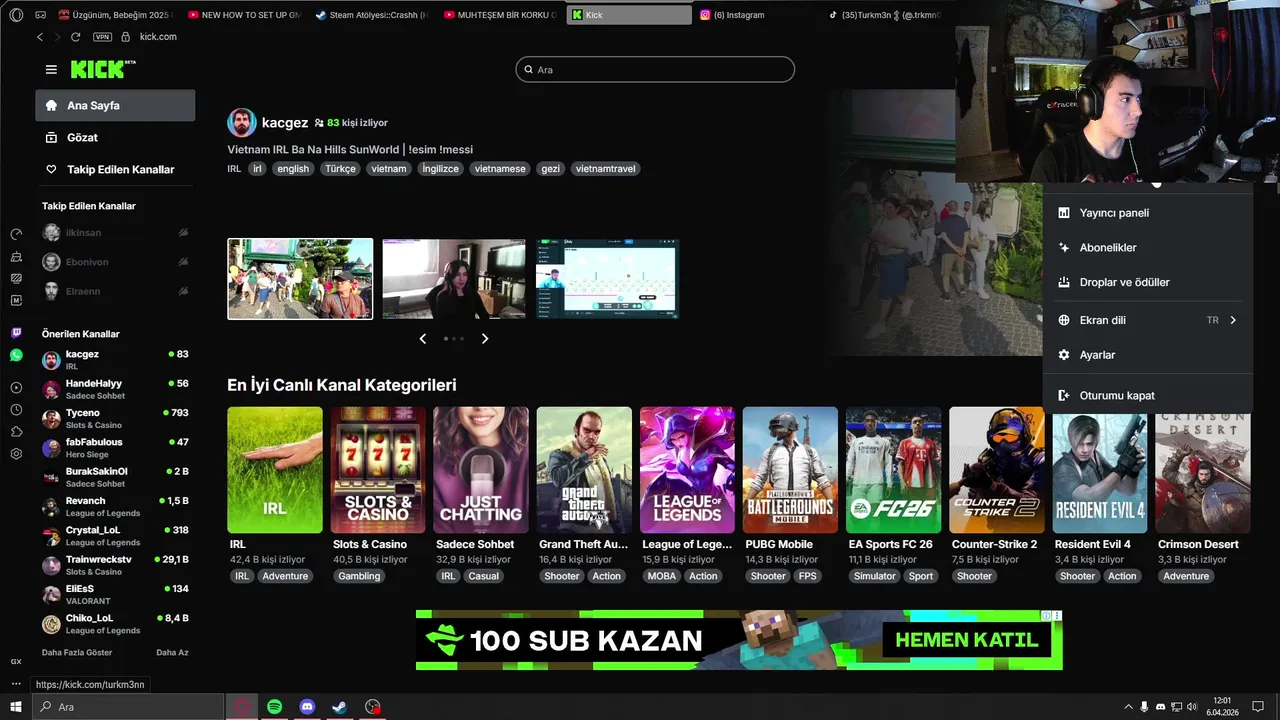The width and height of the screenshot is (1280, 720).
Task: Open the GX Control speedometer icon
Action: tap(16, 234)
